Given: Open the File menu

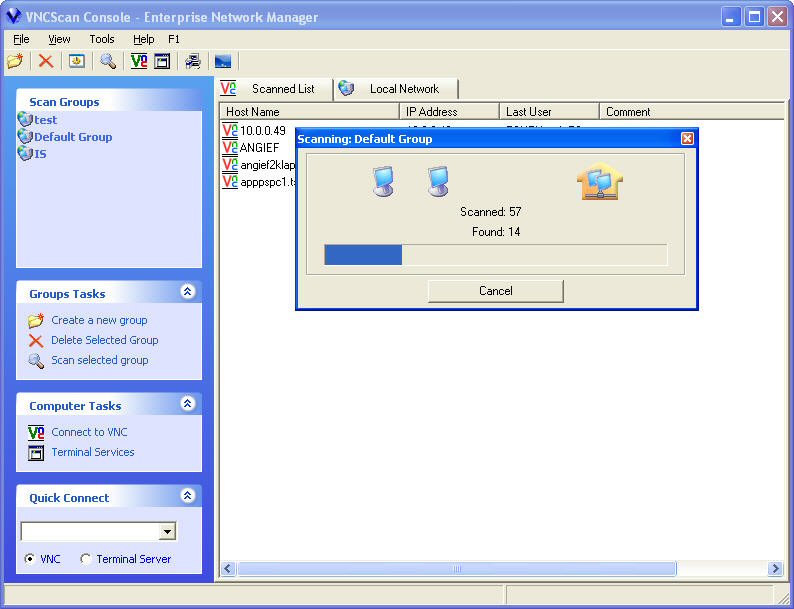Looking at the screenshot, I should (21, 39).
